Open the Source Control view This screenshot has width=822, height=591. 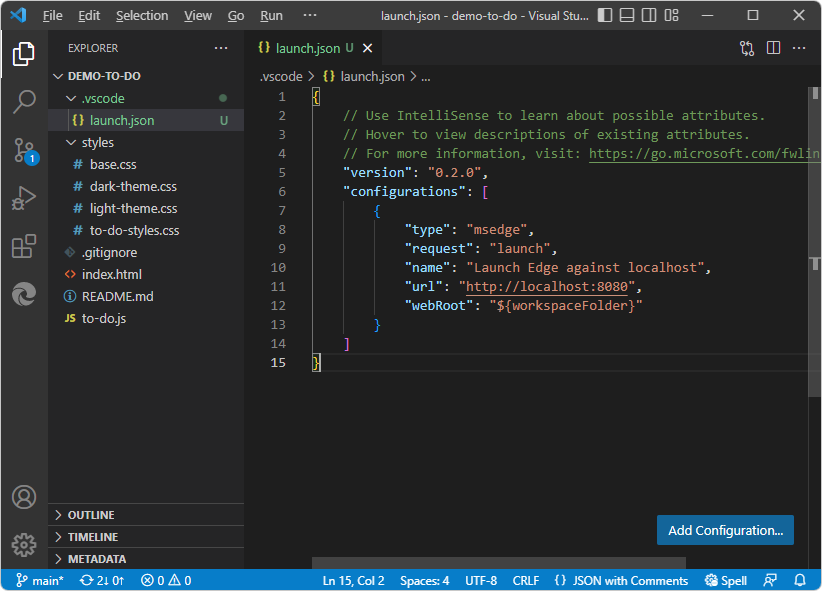(x=23, y=151)
